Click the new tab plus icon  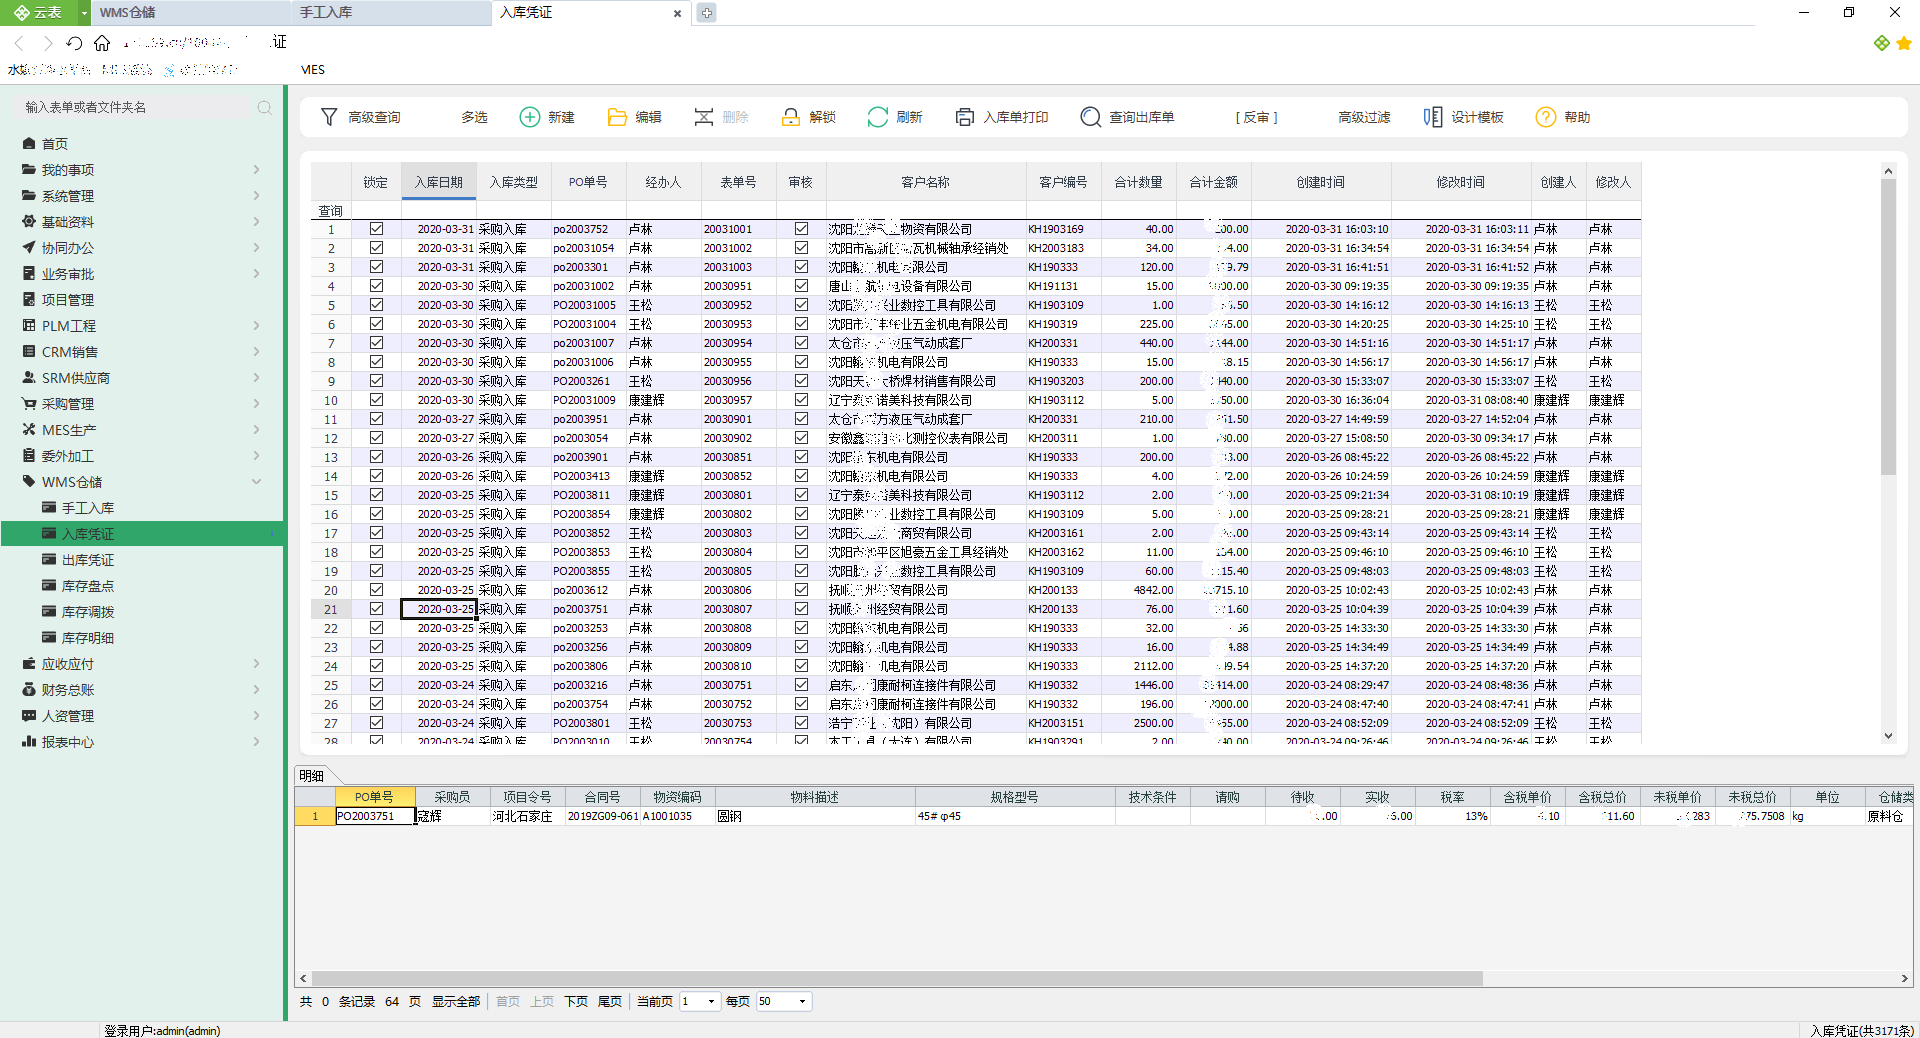click(x=706, y=13)
